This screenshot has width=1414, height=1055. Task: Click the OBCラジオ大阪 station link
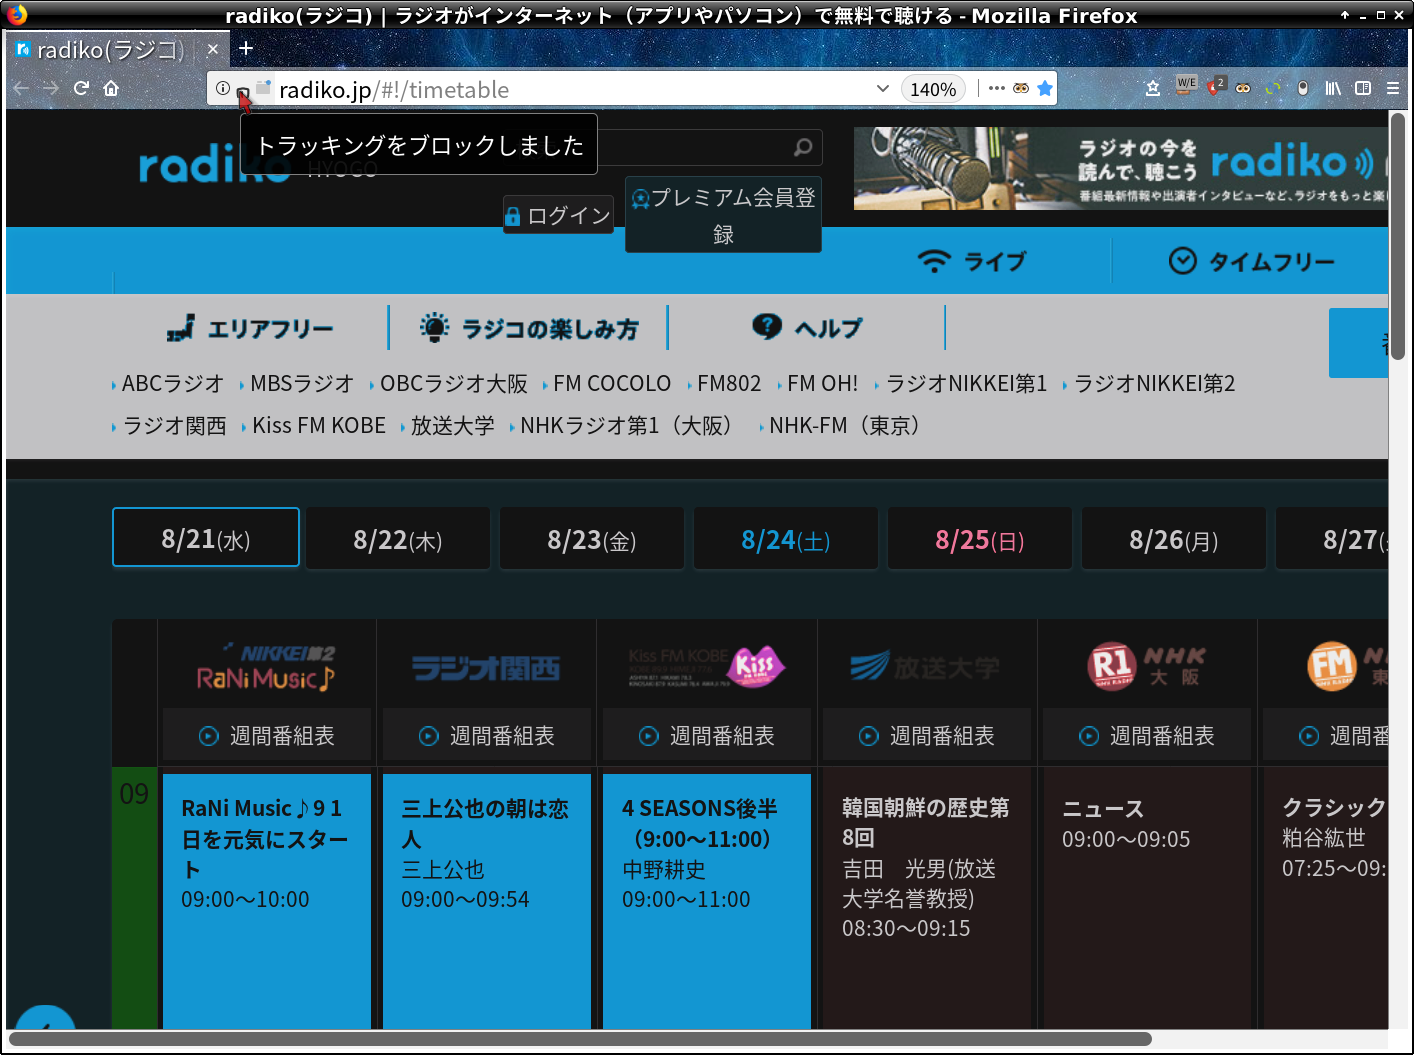click(x=453, y=384)
